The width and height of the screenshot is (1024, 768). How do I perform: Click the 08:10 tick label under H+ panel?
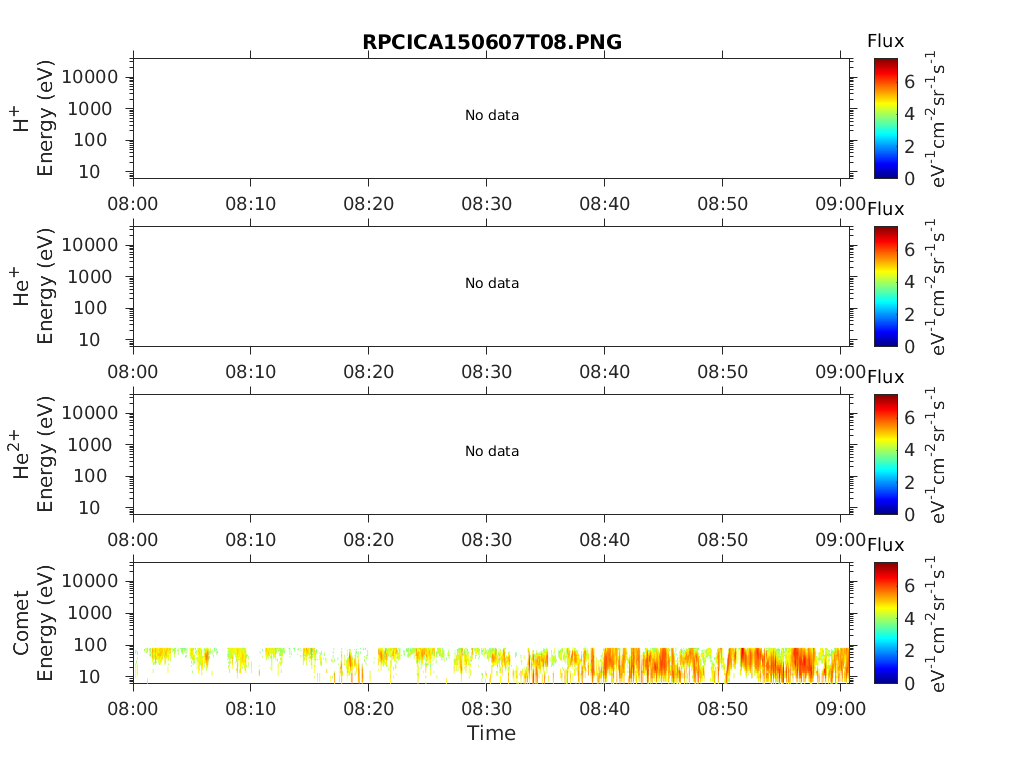(251, 204)
